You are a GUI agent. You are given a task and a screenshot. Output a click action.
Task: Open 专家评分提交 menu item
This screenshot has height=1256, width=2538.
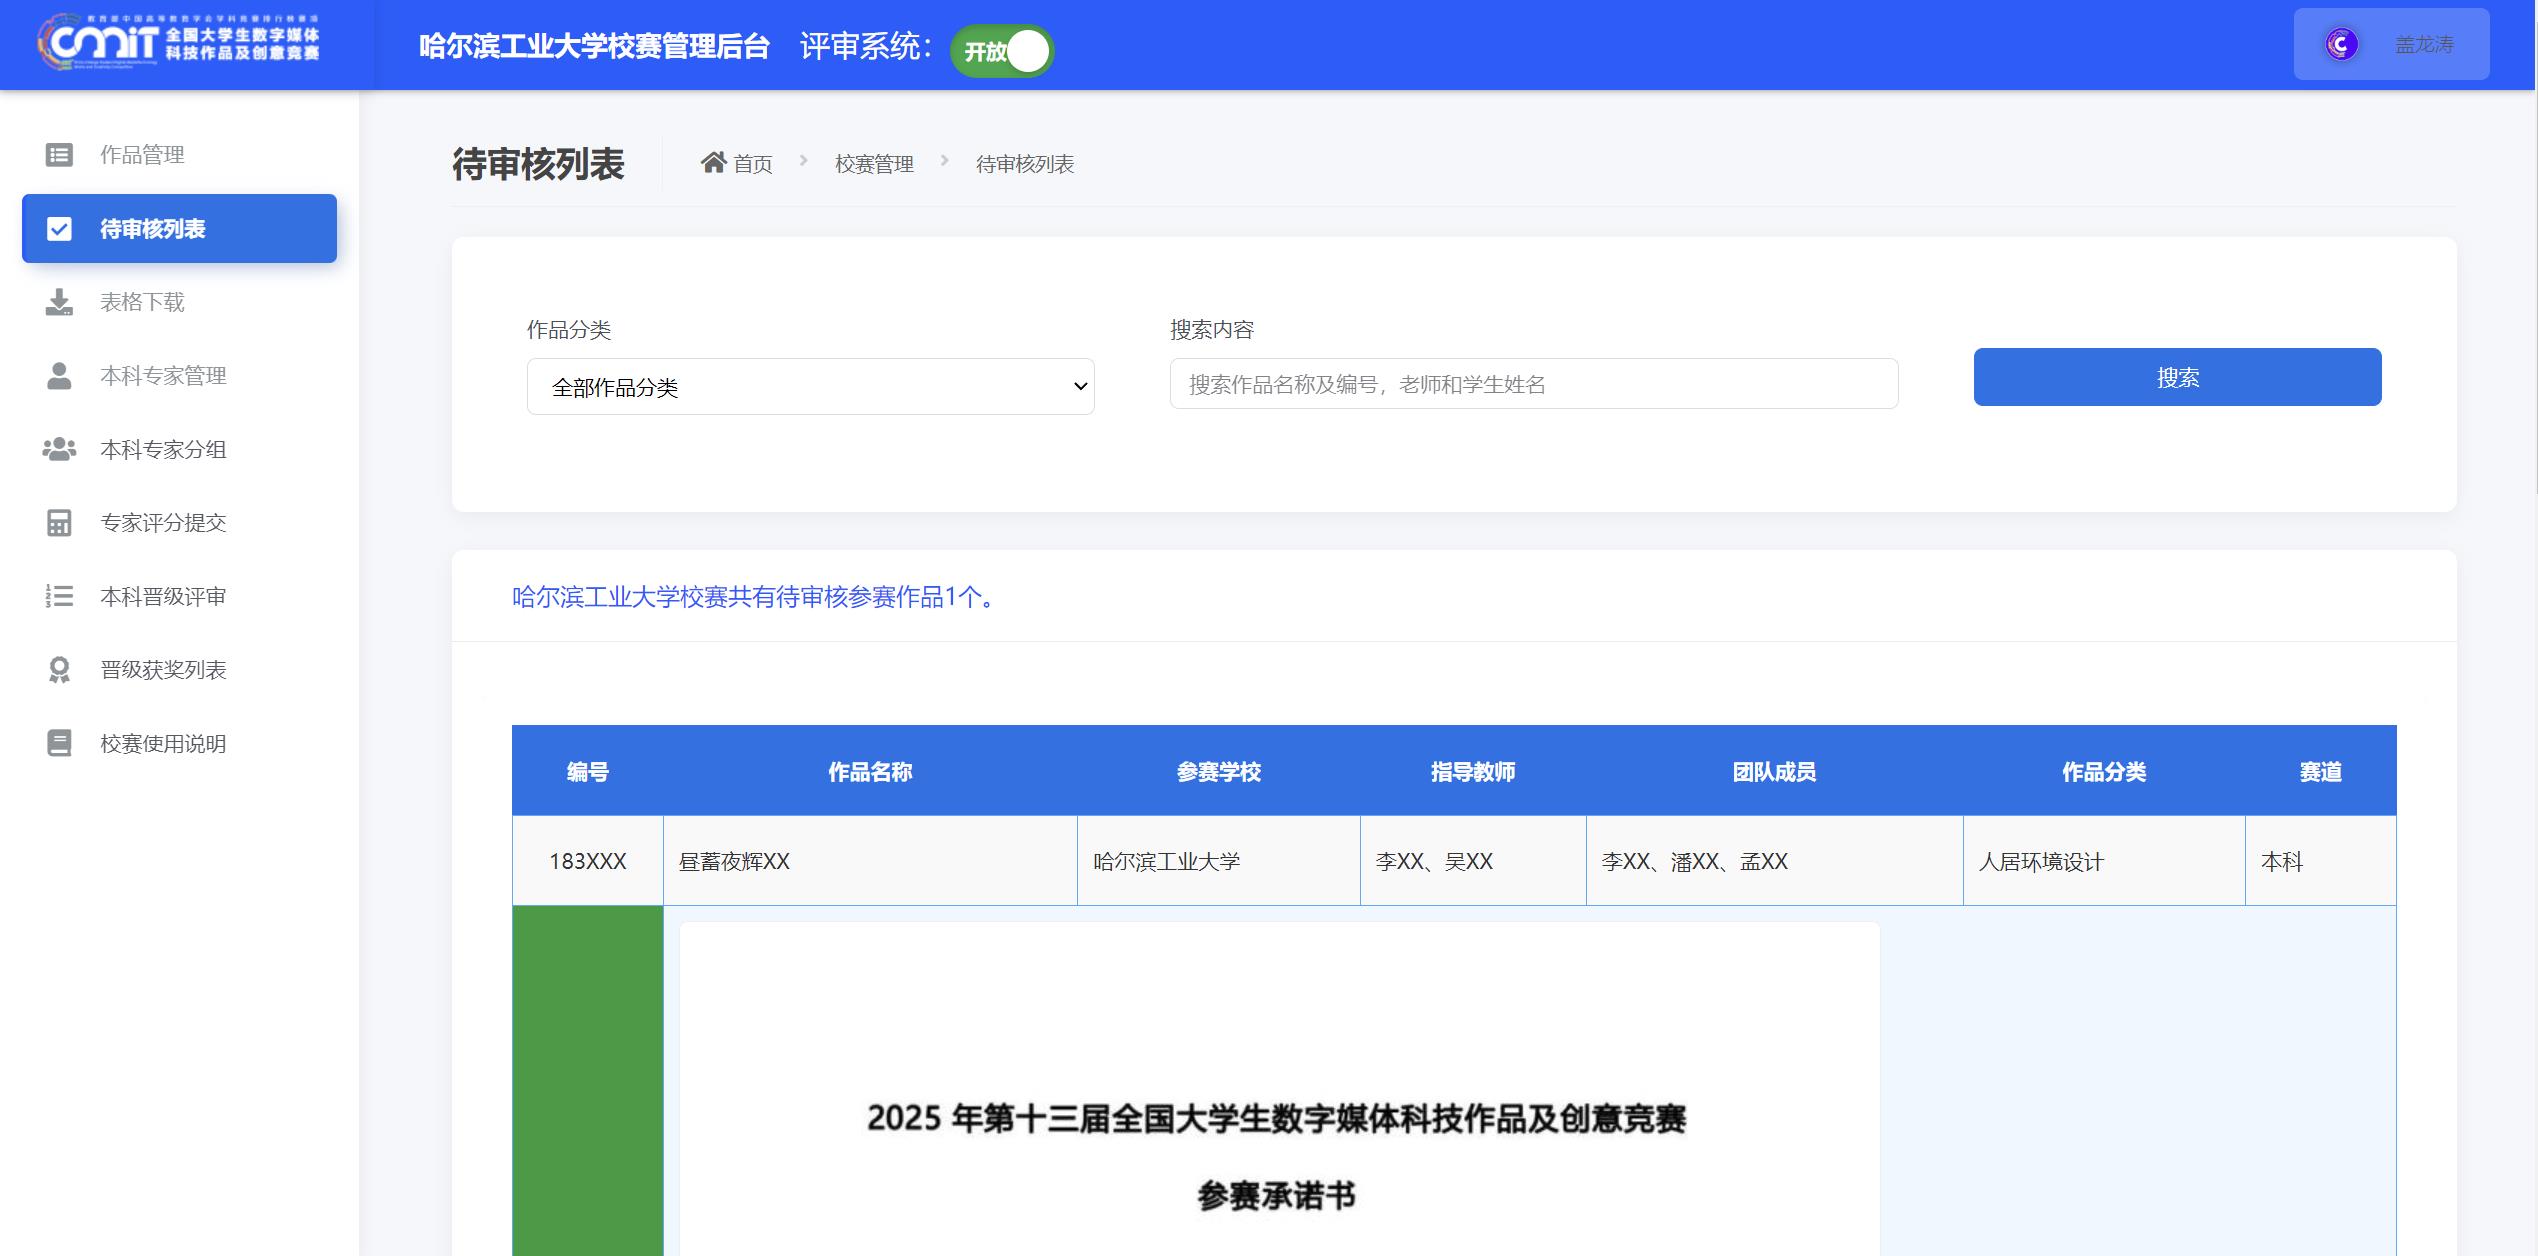click(179, 523)
